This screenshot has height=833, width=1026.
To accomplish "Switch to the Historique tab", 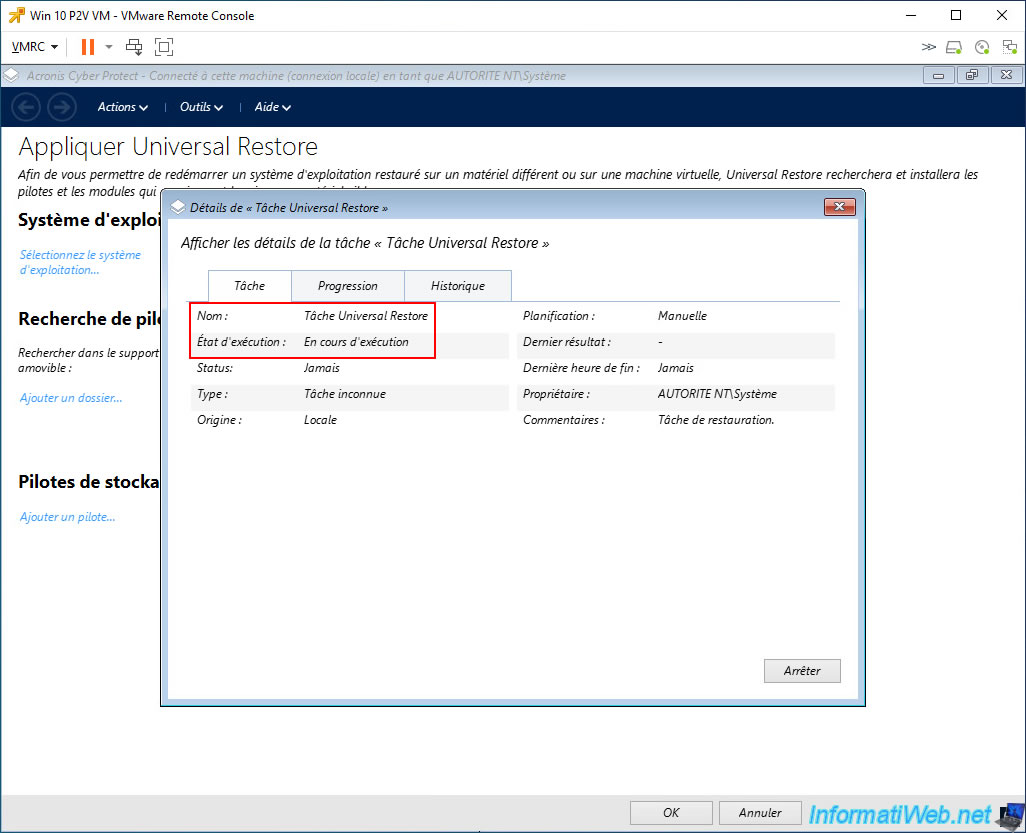I will (x=458, y=286).
